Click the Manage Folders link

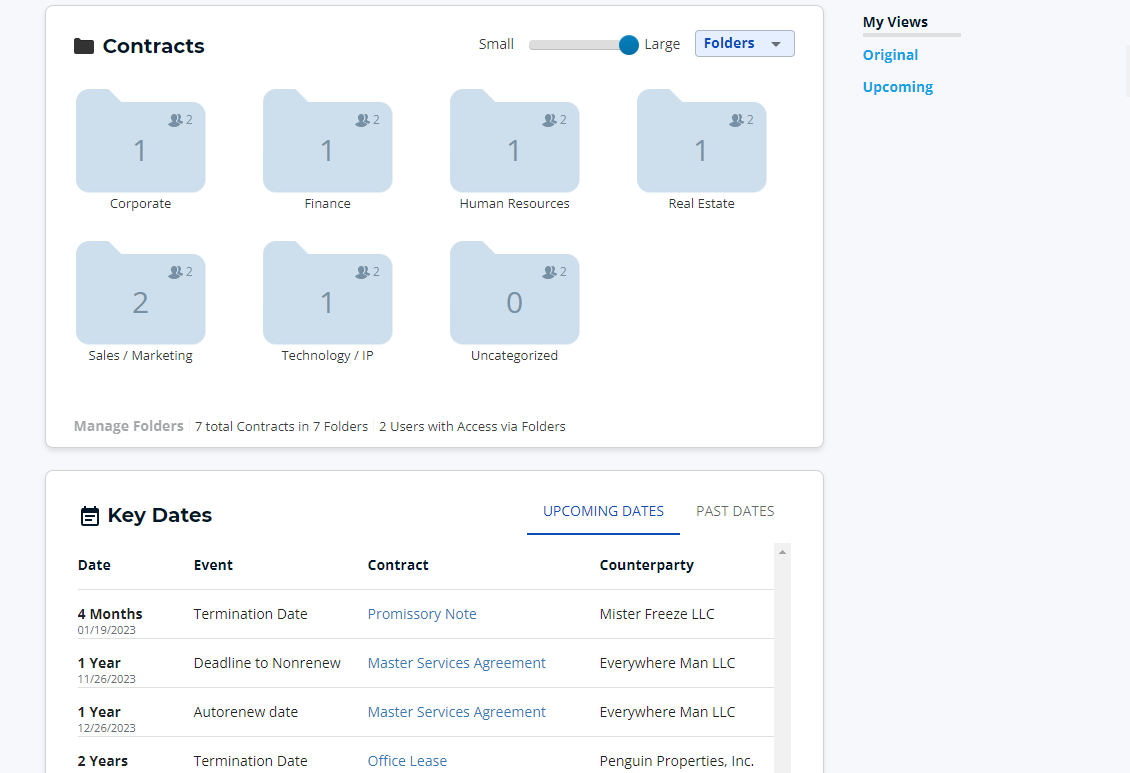click(x=128, y=426)
